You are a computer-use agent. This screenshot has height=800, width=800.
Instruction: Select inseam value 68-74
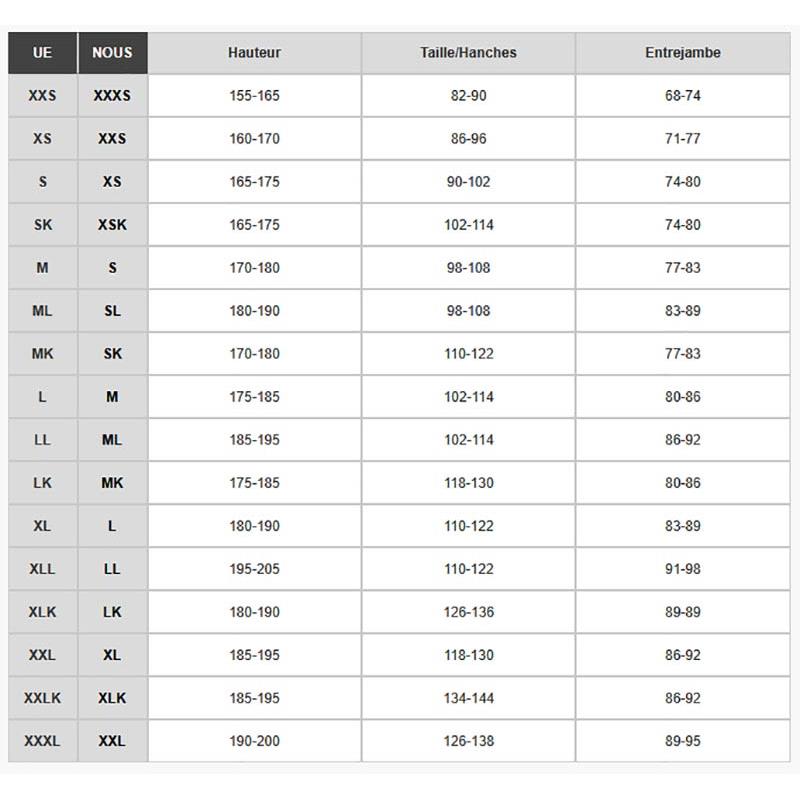tap(682, 96)
